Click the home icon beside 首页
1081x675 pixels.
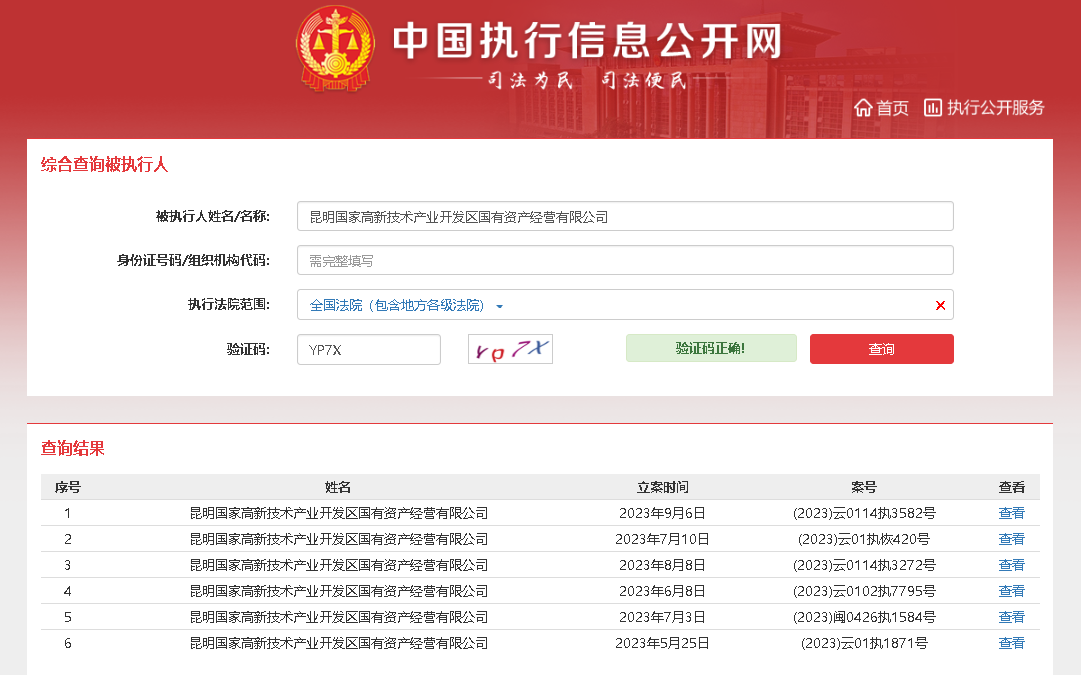[x=863, y=108]
